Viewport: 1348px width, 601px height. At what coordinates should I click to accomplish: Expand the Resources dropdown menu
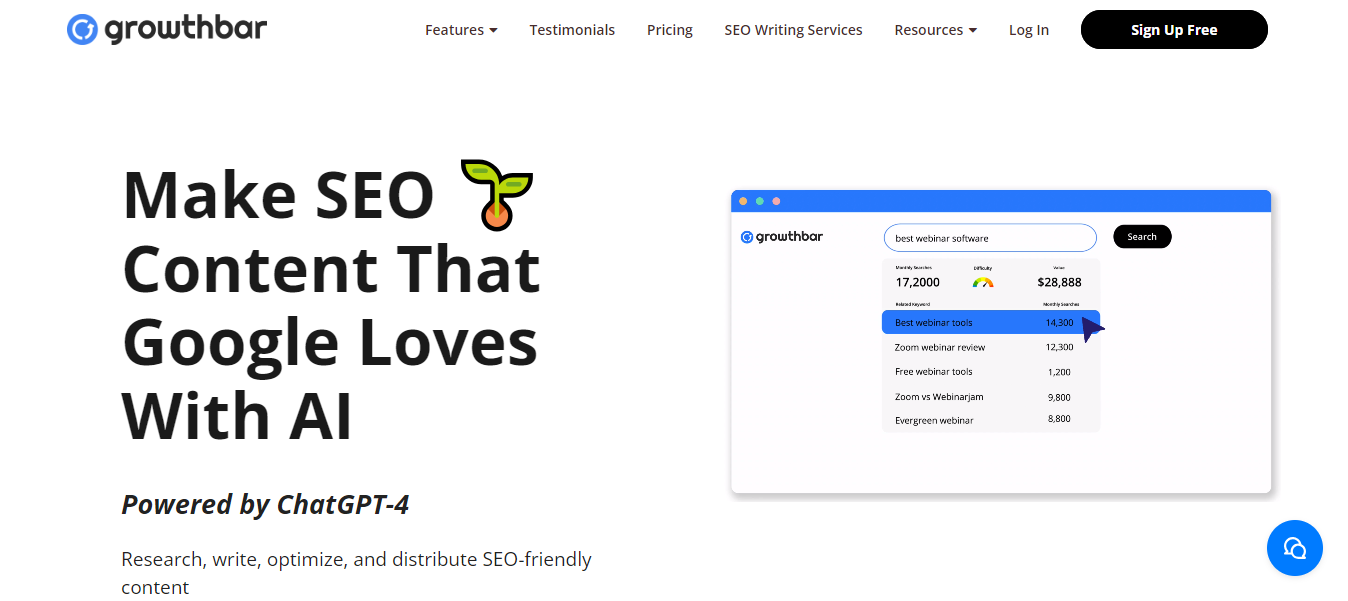point(935,30)
